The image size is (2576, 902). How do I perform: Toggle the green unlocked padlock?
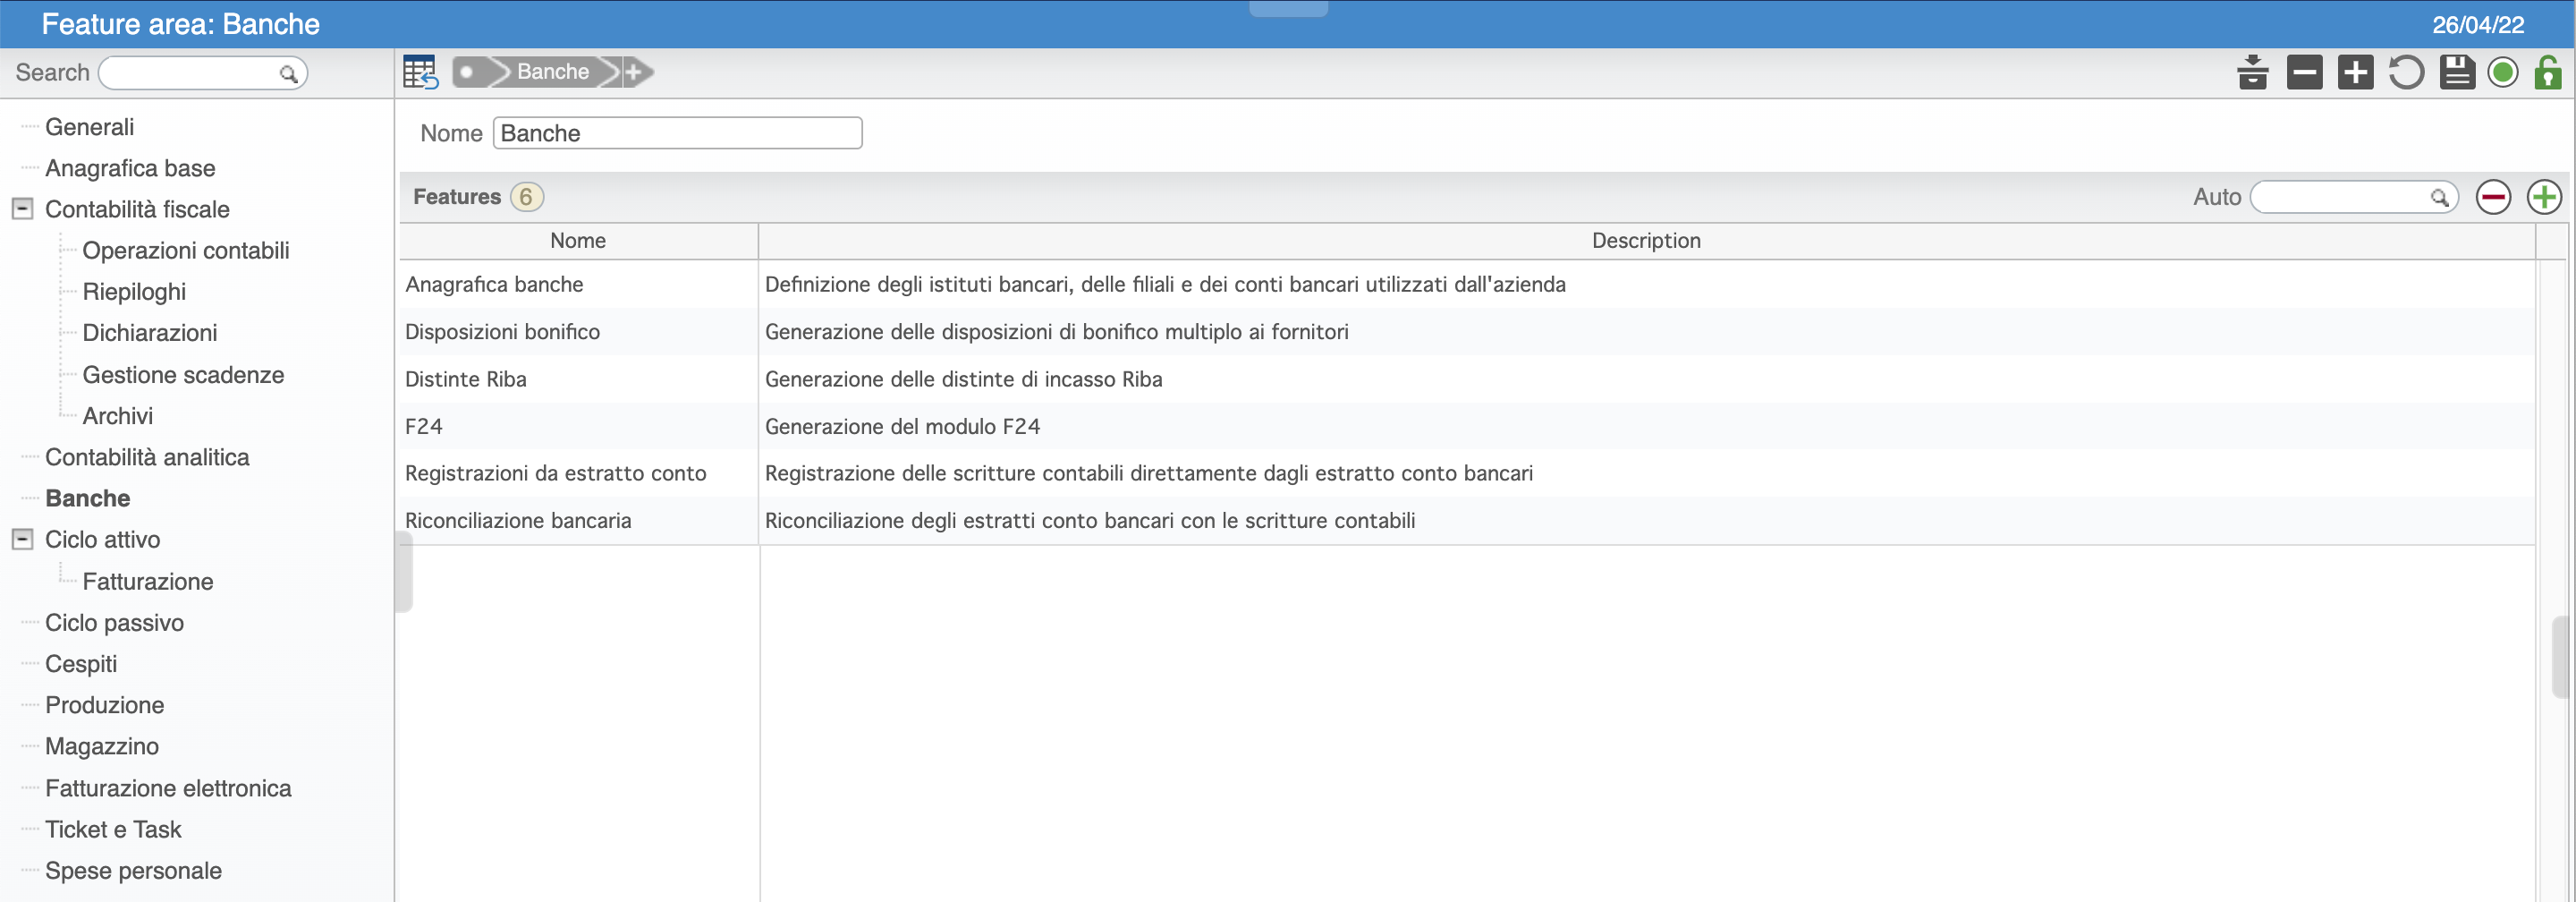pyautogui.click(x=2547, y=72)
